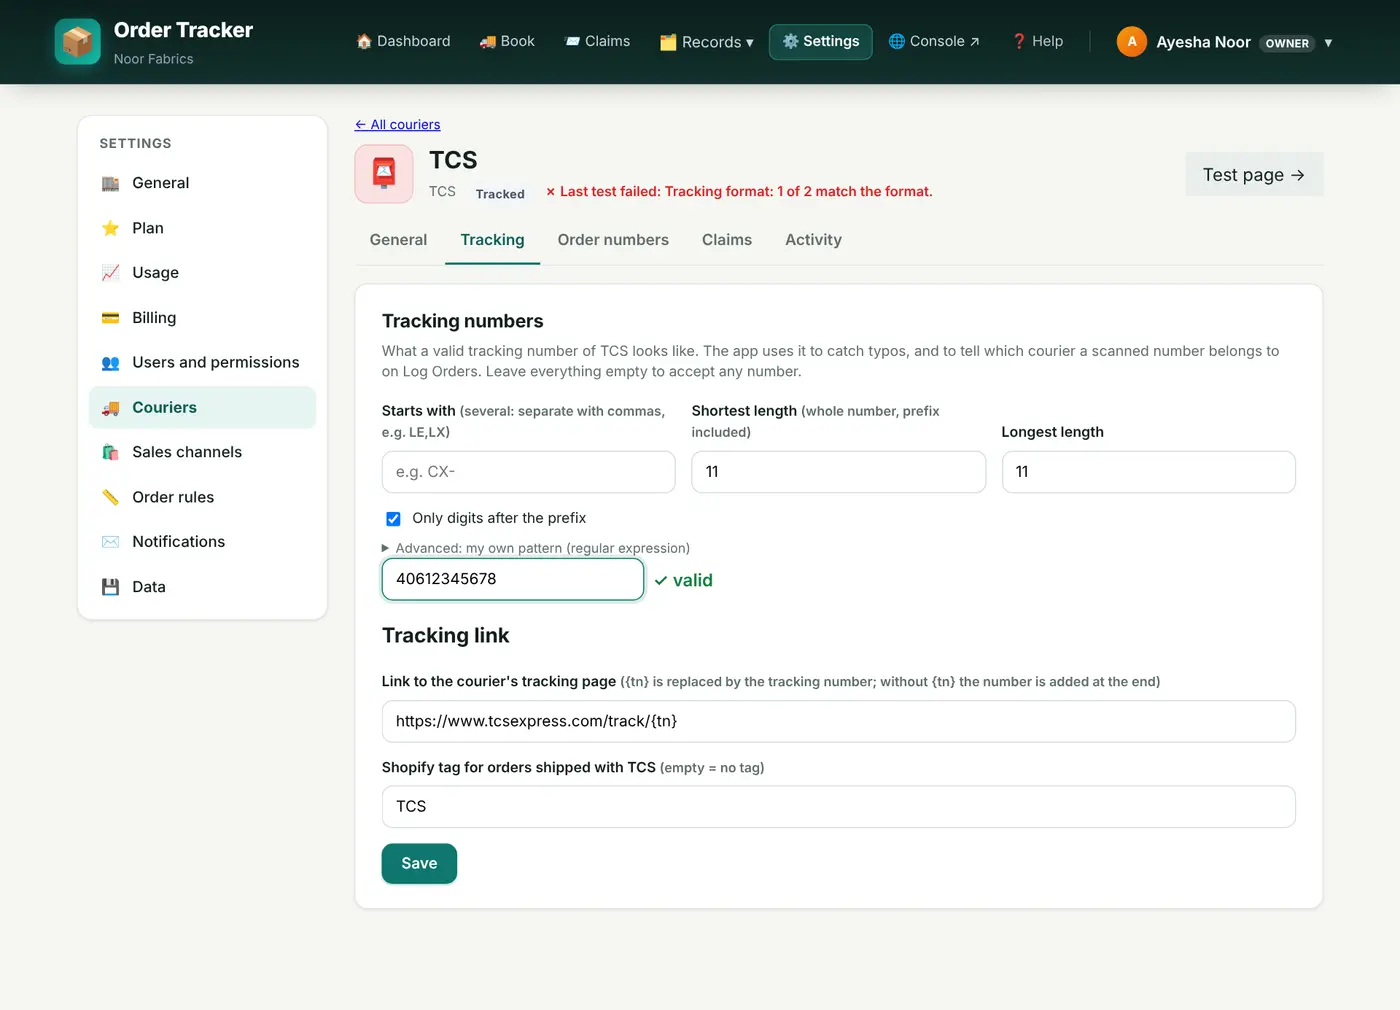Select the Tracking tab
Screen dimensions: 1400x1010
click(x=492, y=240)
